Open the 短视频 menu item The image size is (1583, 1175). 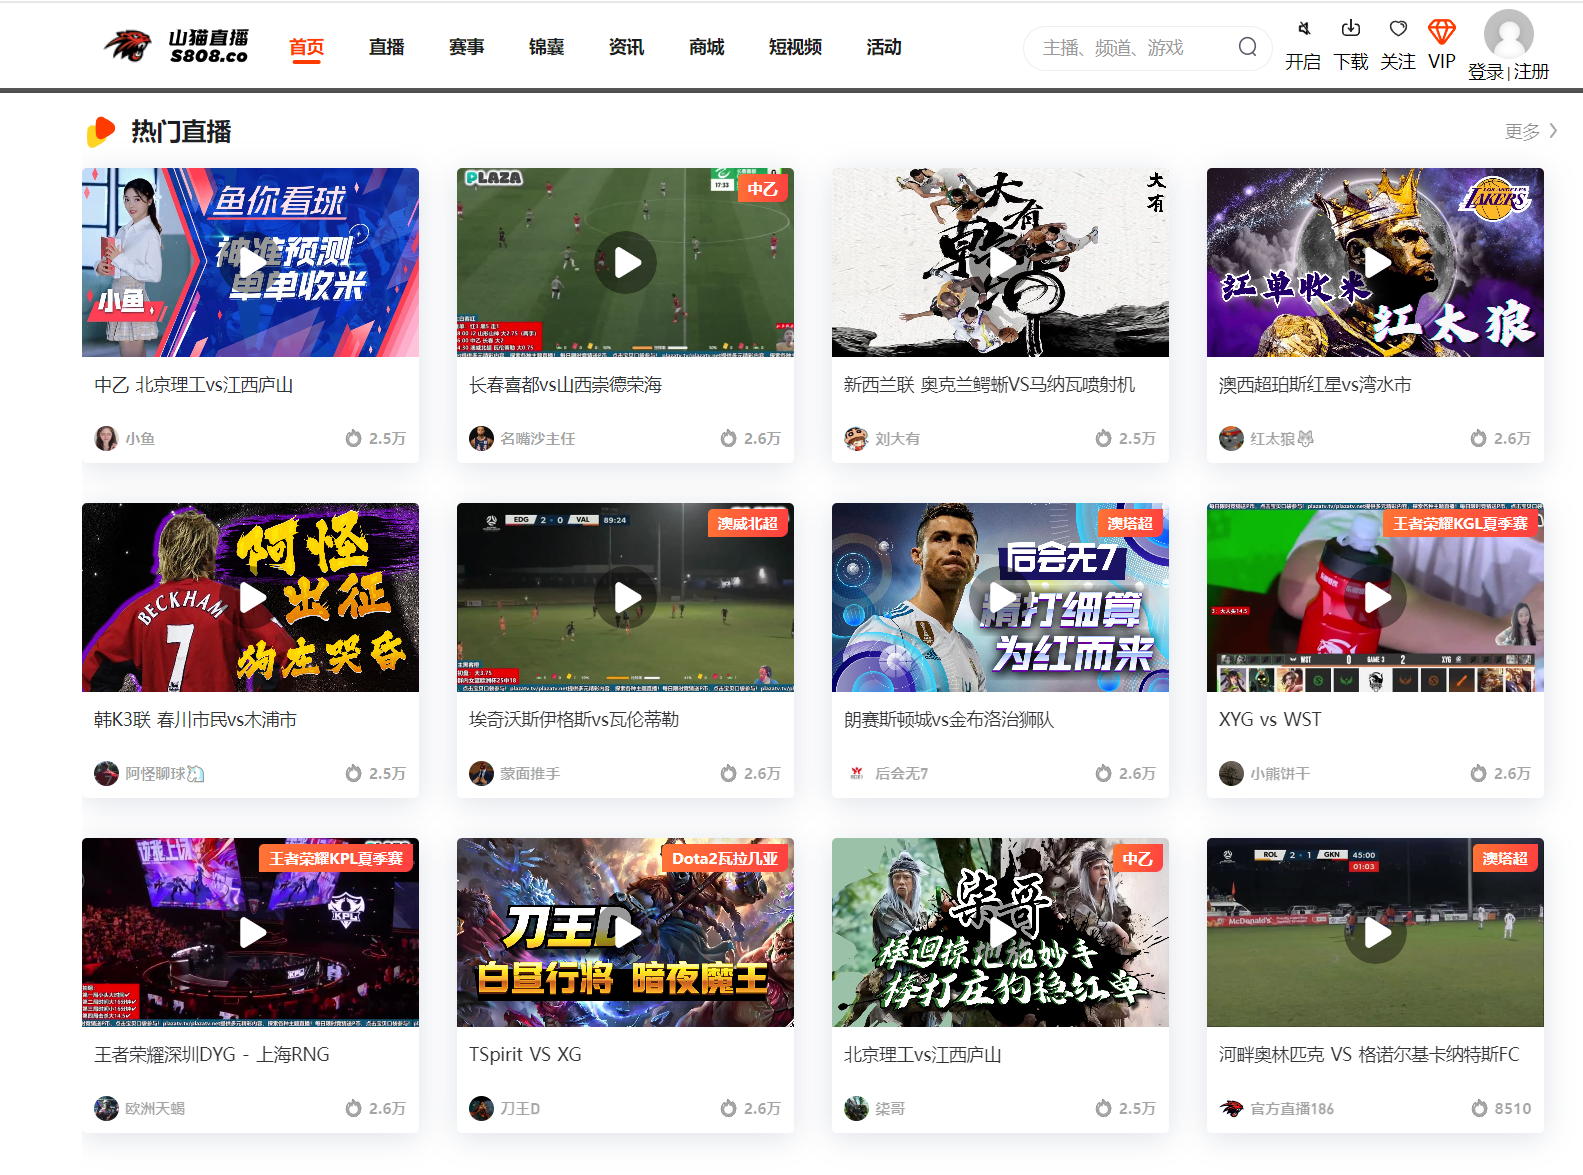pyautogui.click(x=795, y=47)
